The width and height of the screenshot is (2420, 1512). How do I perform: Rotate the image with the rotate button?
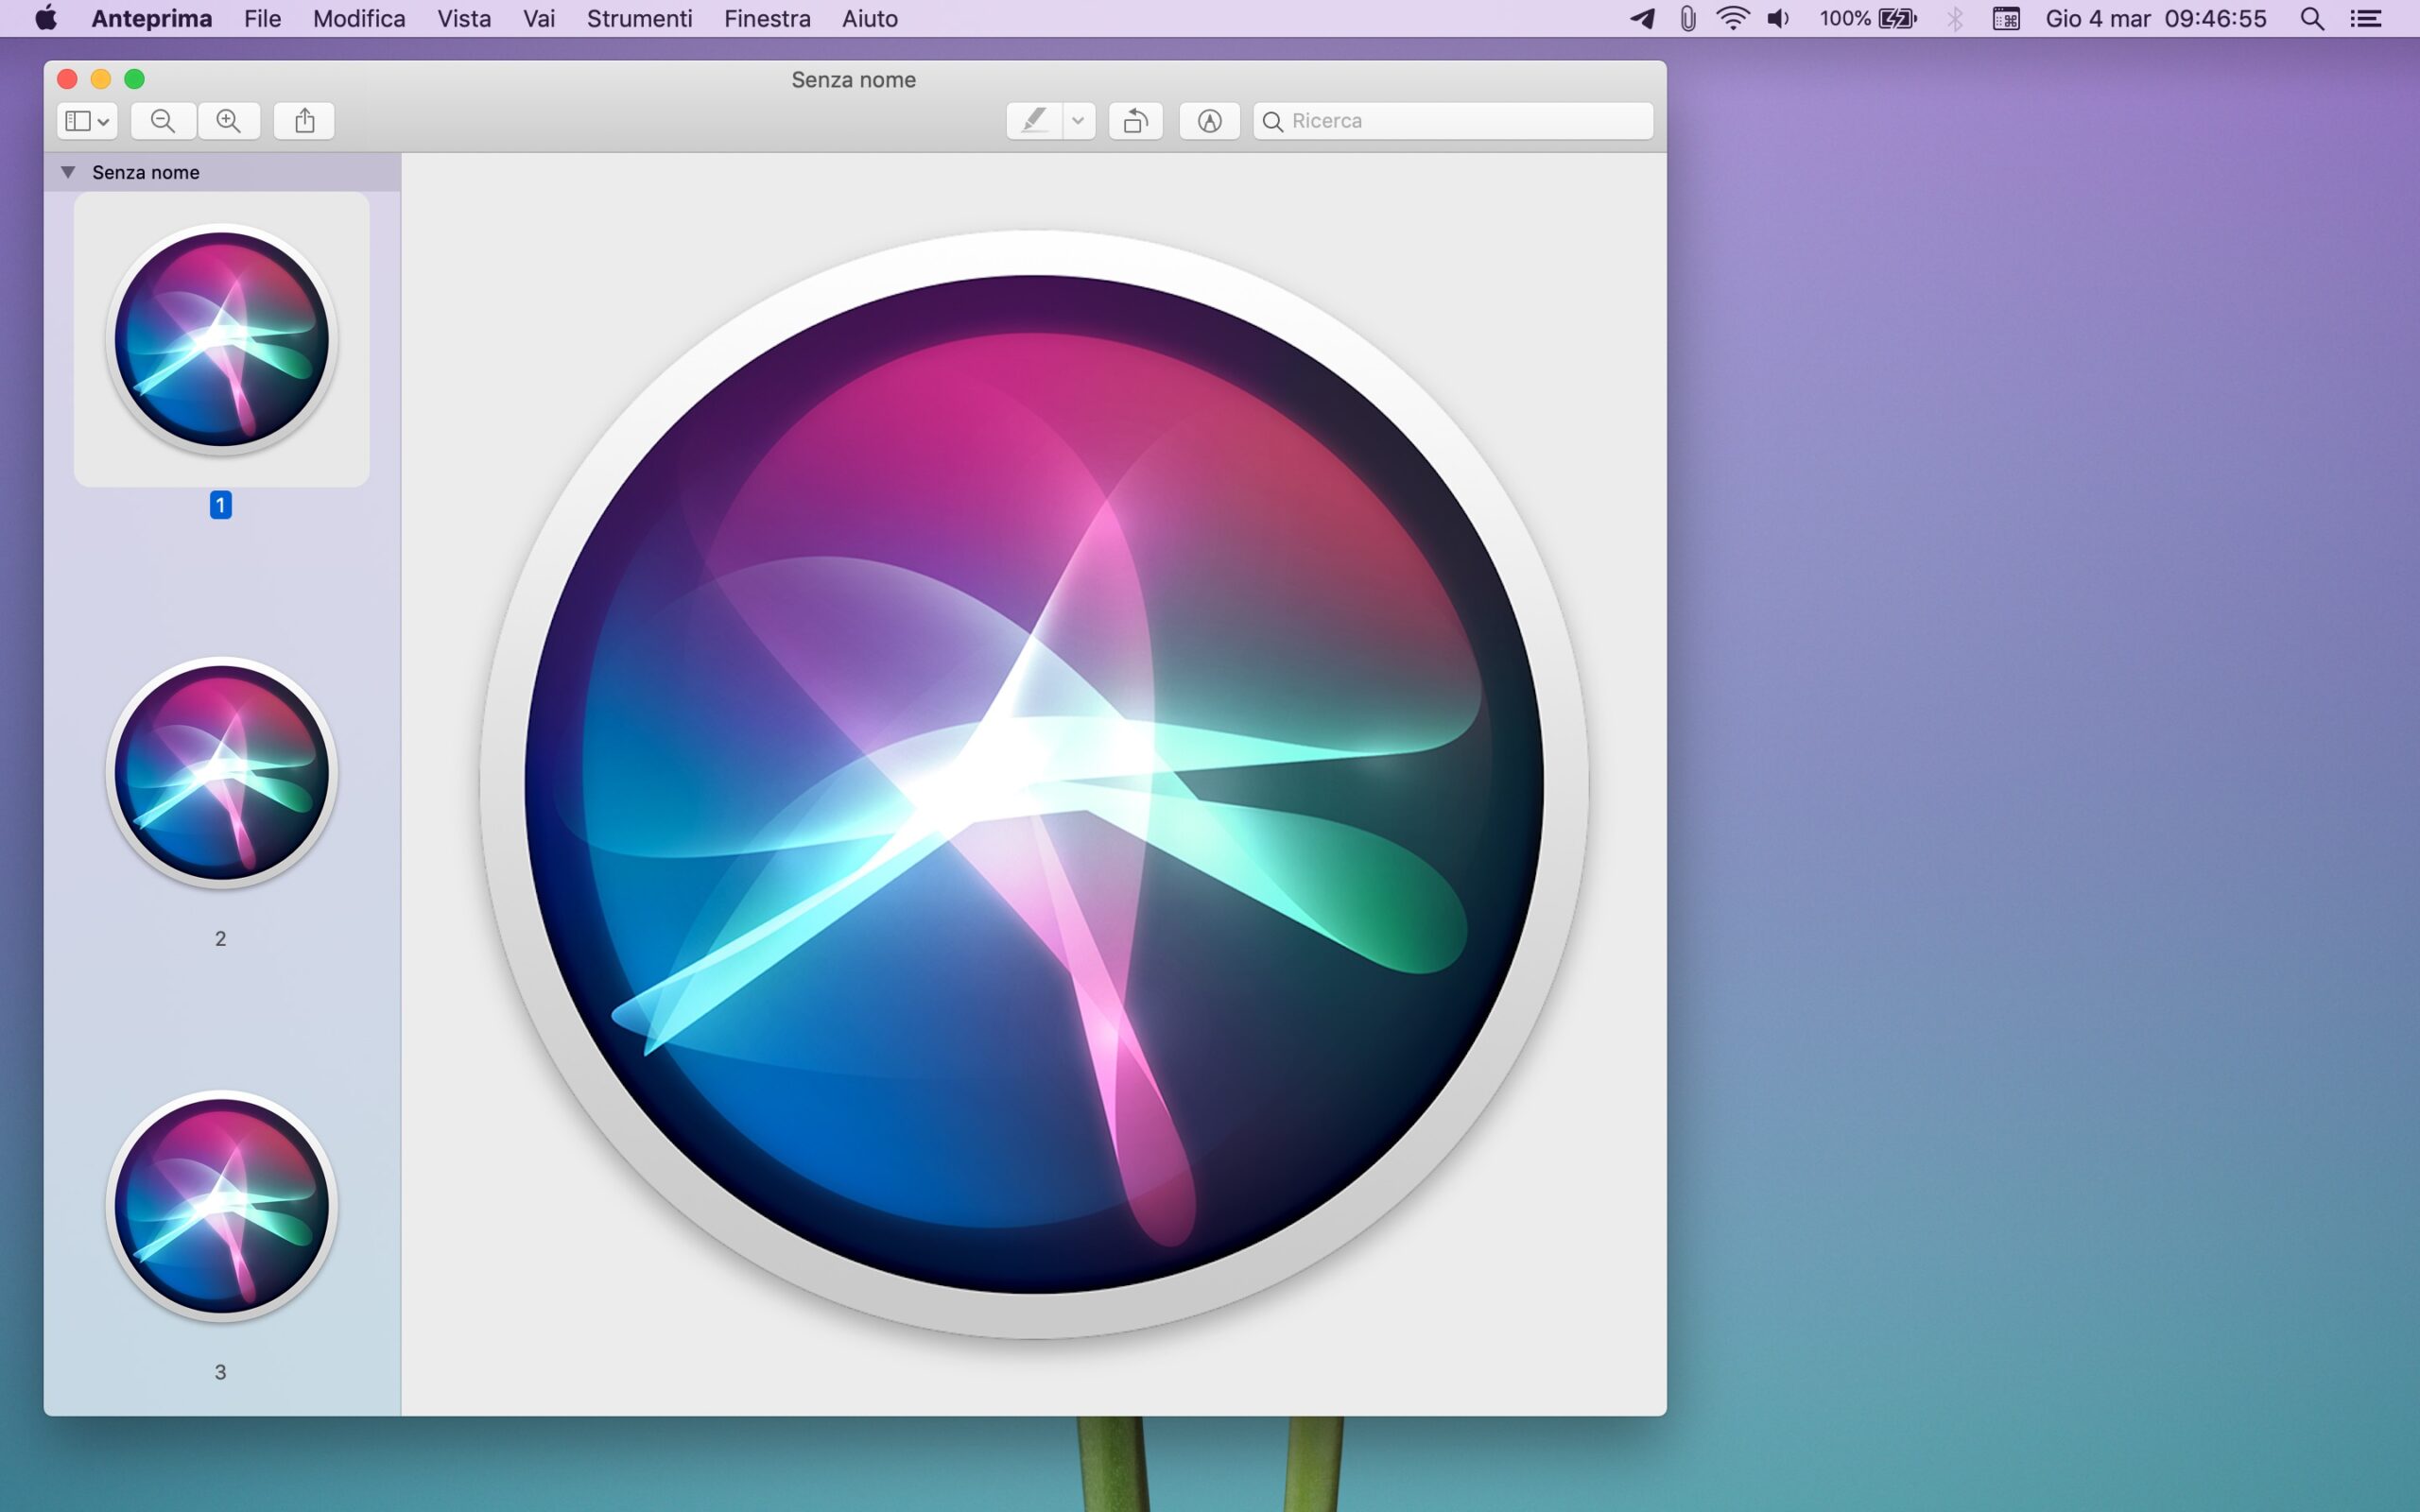[x=1135, y=121]
